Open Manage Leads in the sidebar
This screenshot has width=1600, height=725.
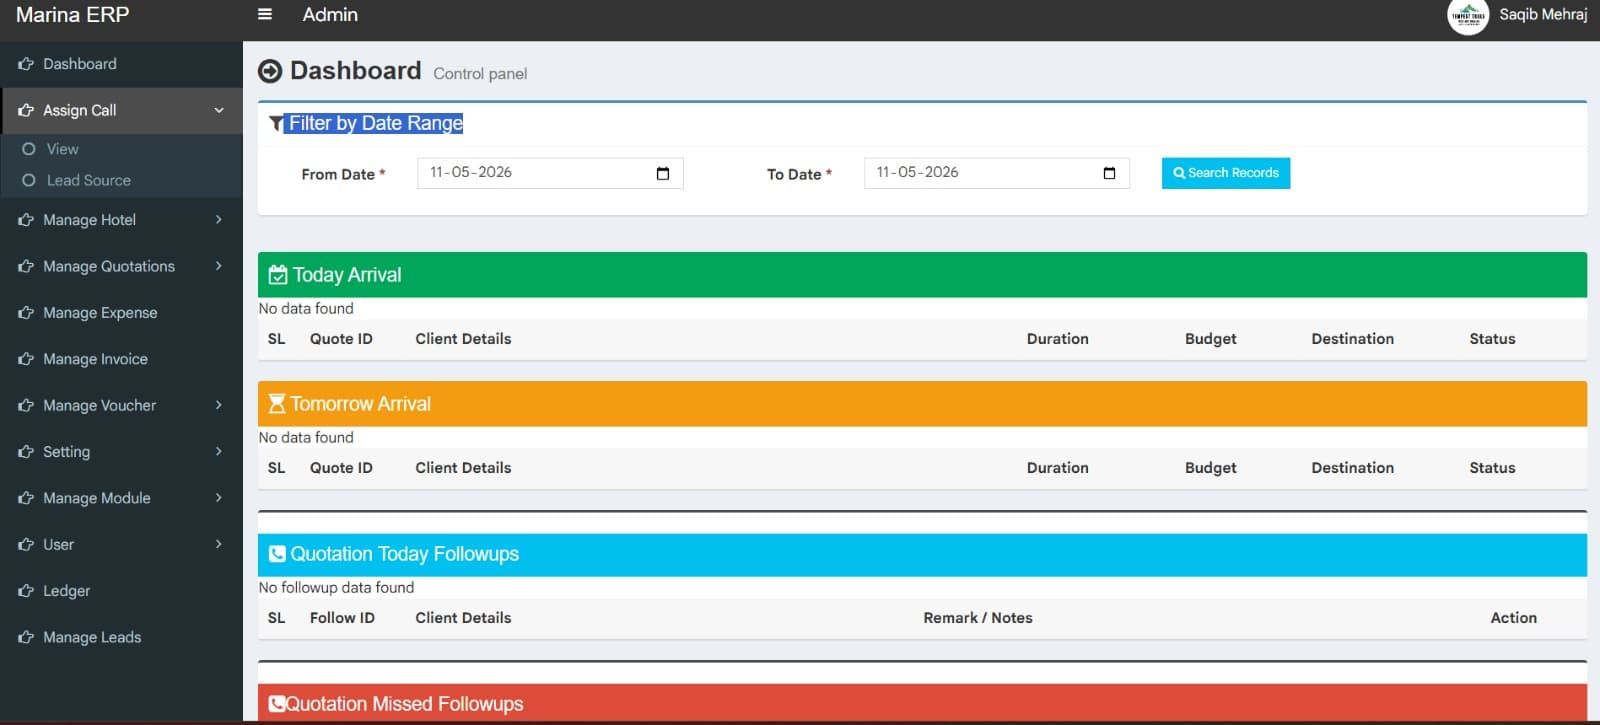point(121,637)
